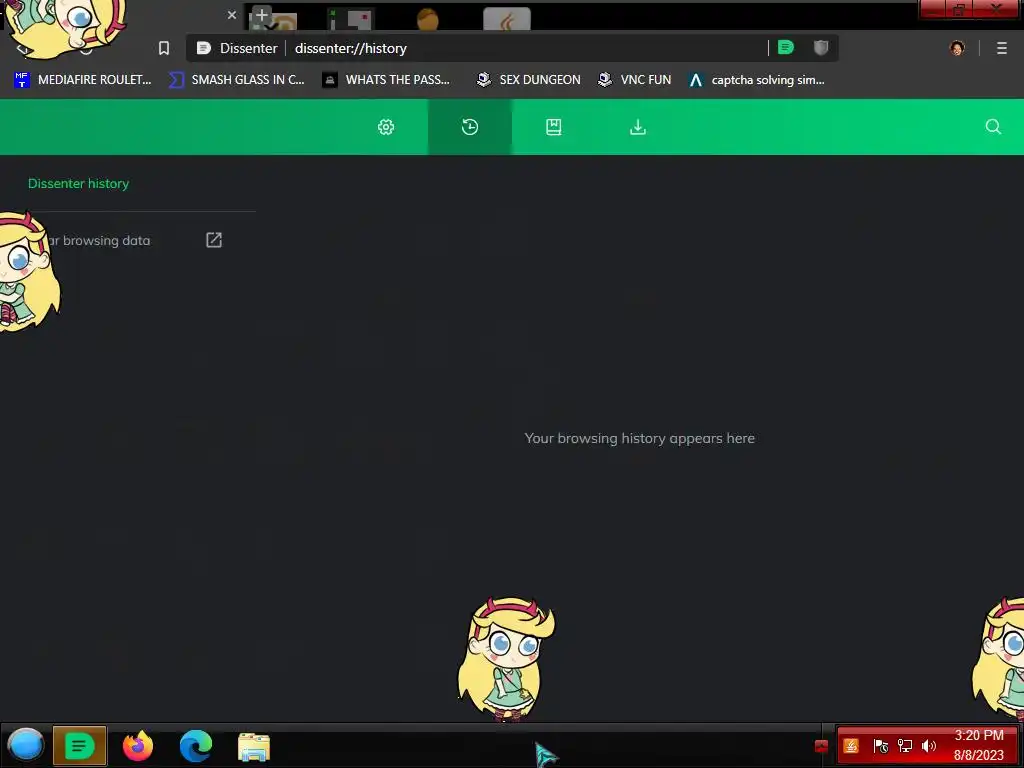
Task: Open the user profile avatar
Action: coord(957,48)
